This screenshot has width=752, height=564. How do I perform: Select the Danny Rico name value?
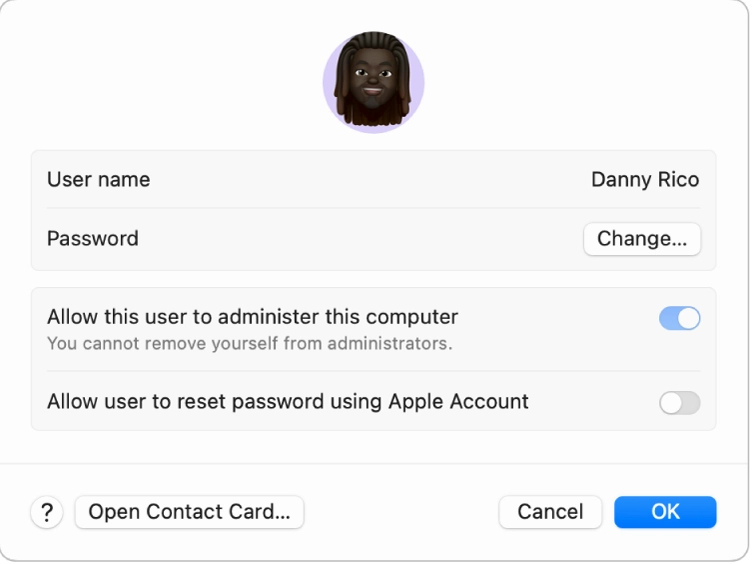pyautogui.click(x=644, y=180)
